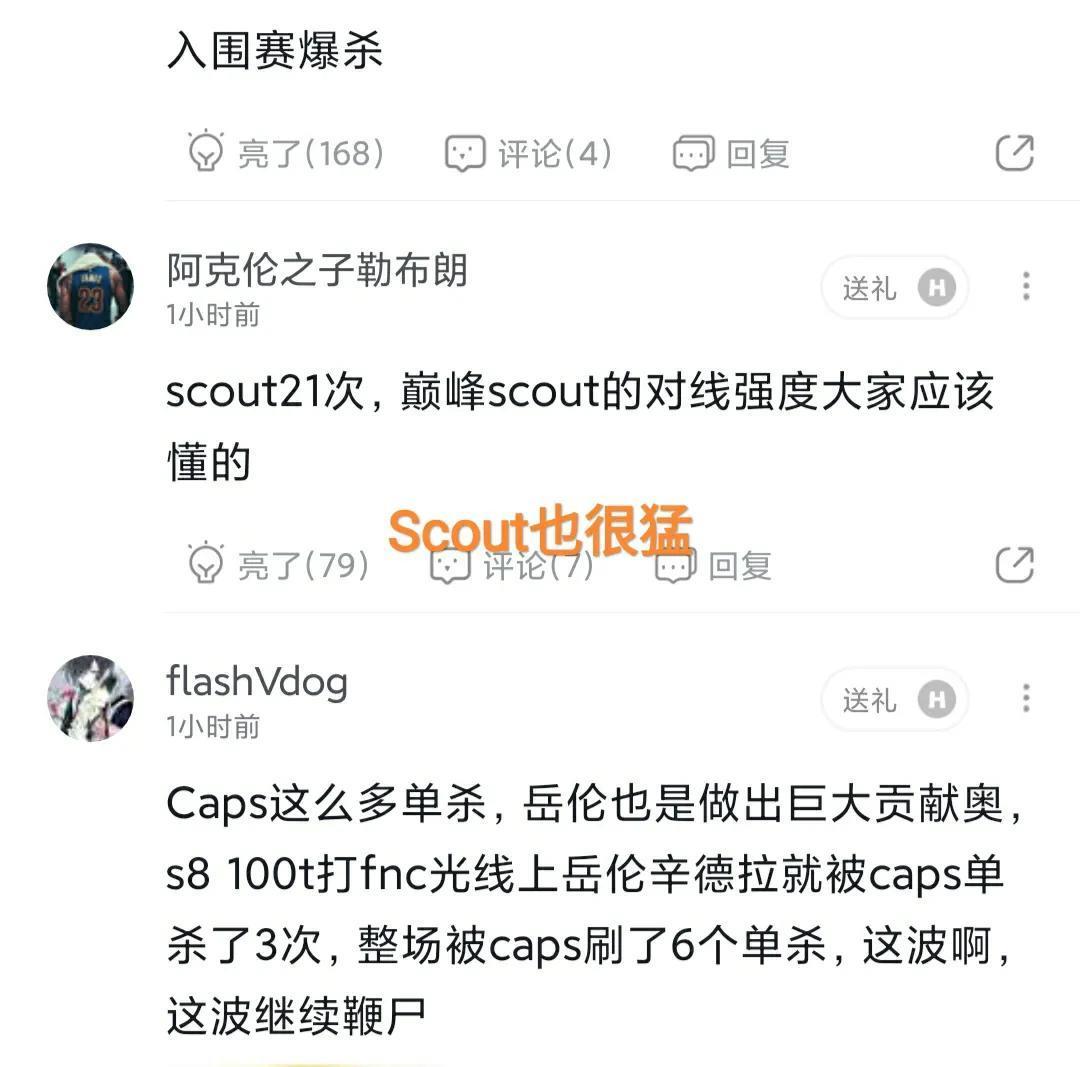Open more options for 阿克伦之子勒布朗's comment
The width and height of the screenshot is (1080, 1067).
click(1026, 286)
